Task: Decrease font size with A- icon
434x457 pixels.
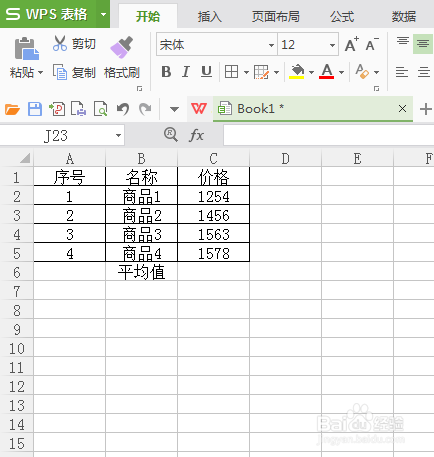Action: [x=372, y=45]
